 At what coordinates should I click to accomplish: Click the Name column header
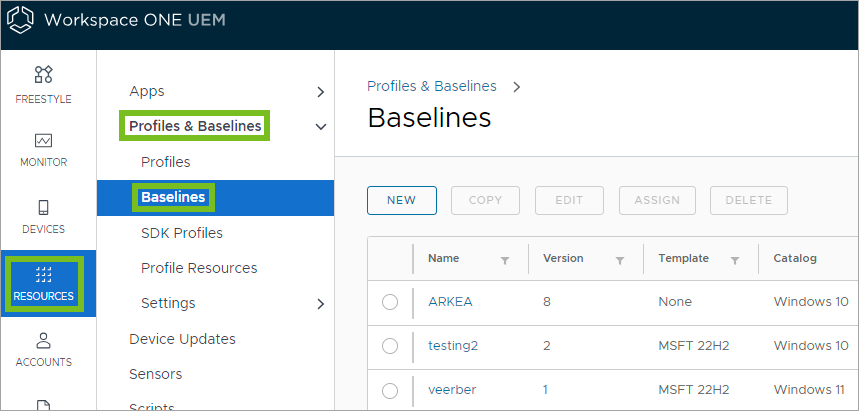[444, 258]
